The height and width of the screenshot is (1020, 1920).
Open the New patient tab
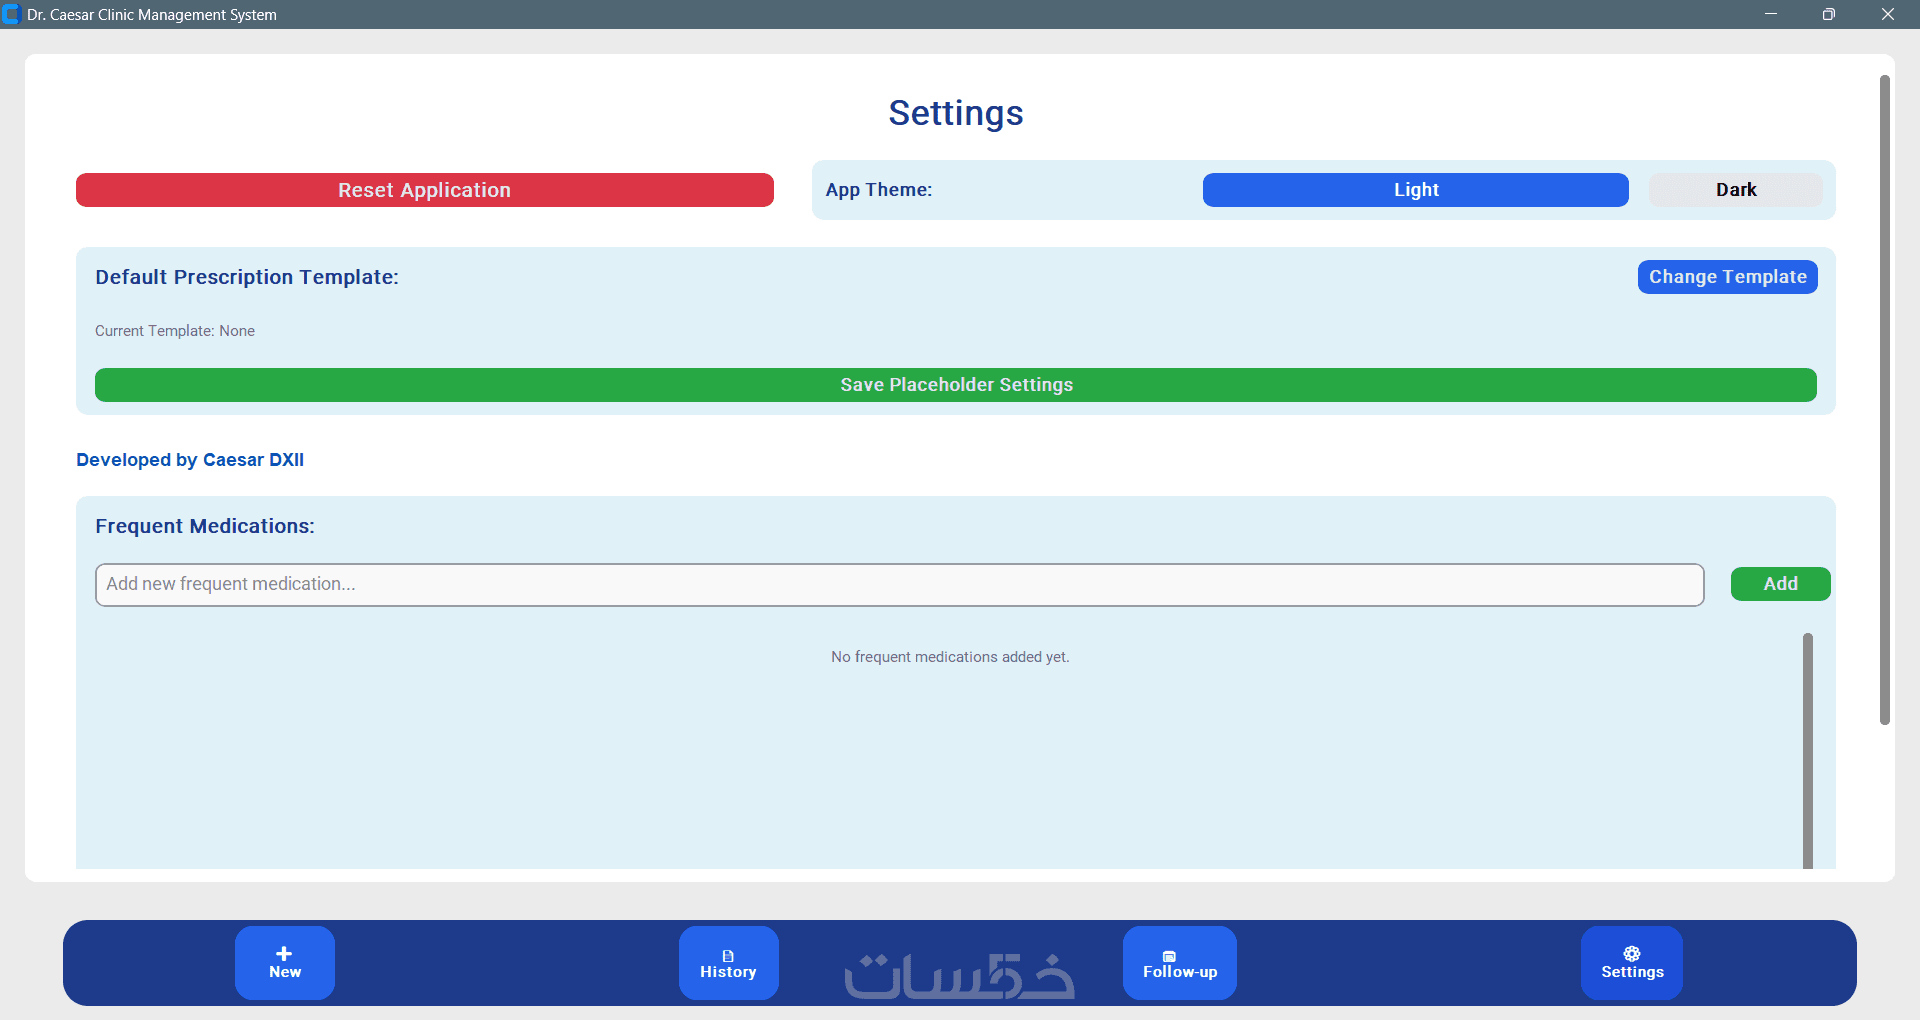point(285,962)
